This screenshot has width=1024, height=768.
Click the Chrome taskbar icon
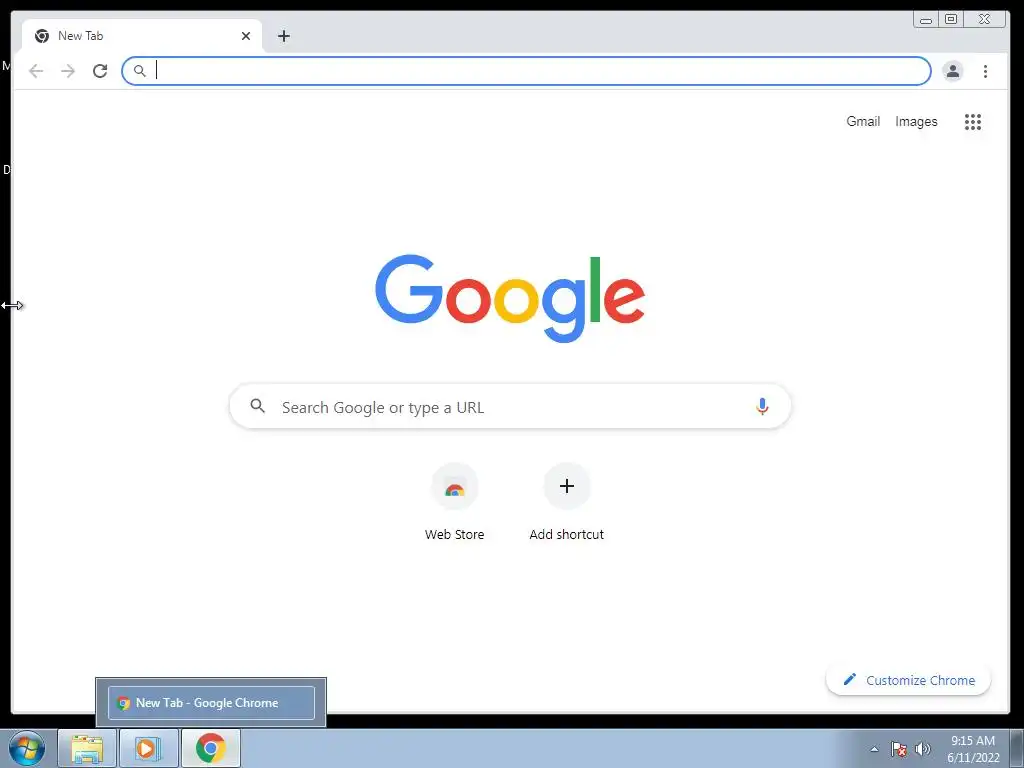(210, 748)
